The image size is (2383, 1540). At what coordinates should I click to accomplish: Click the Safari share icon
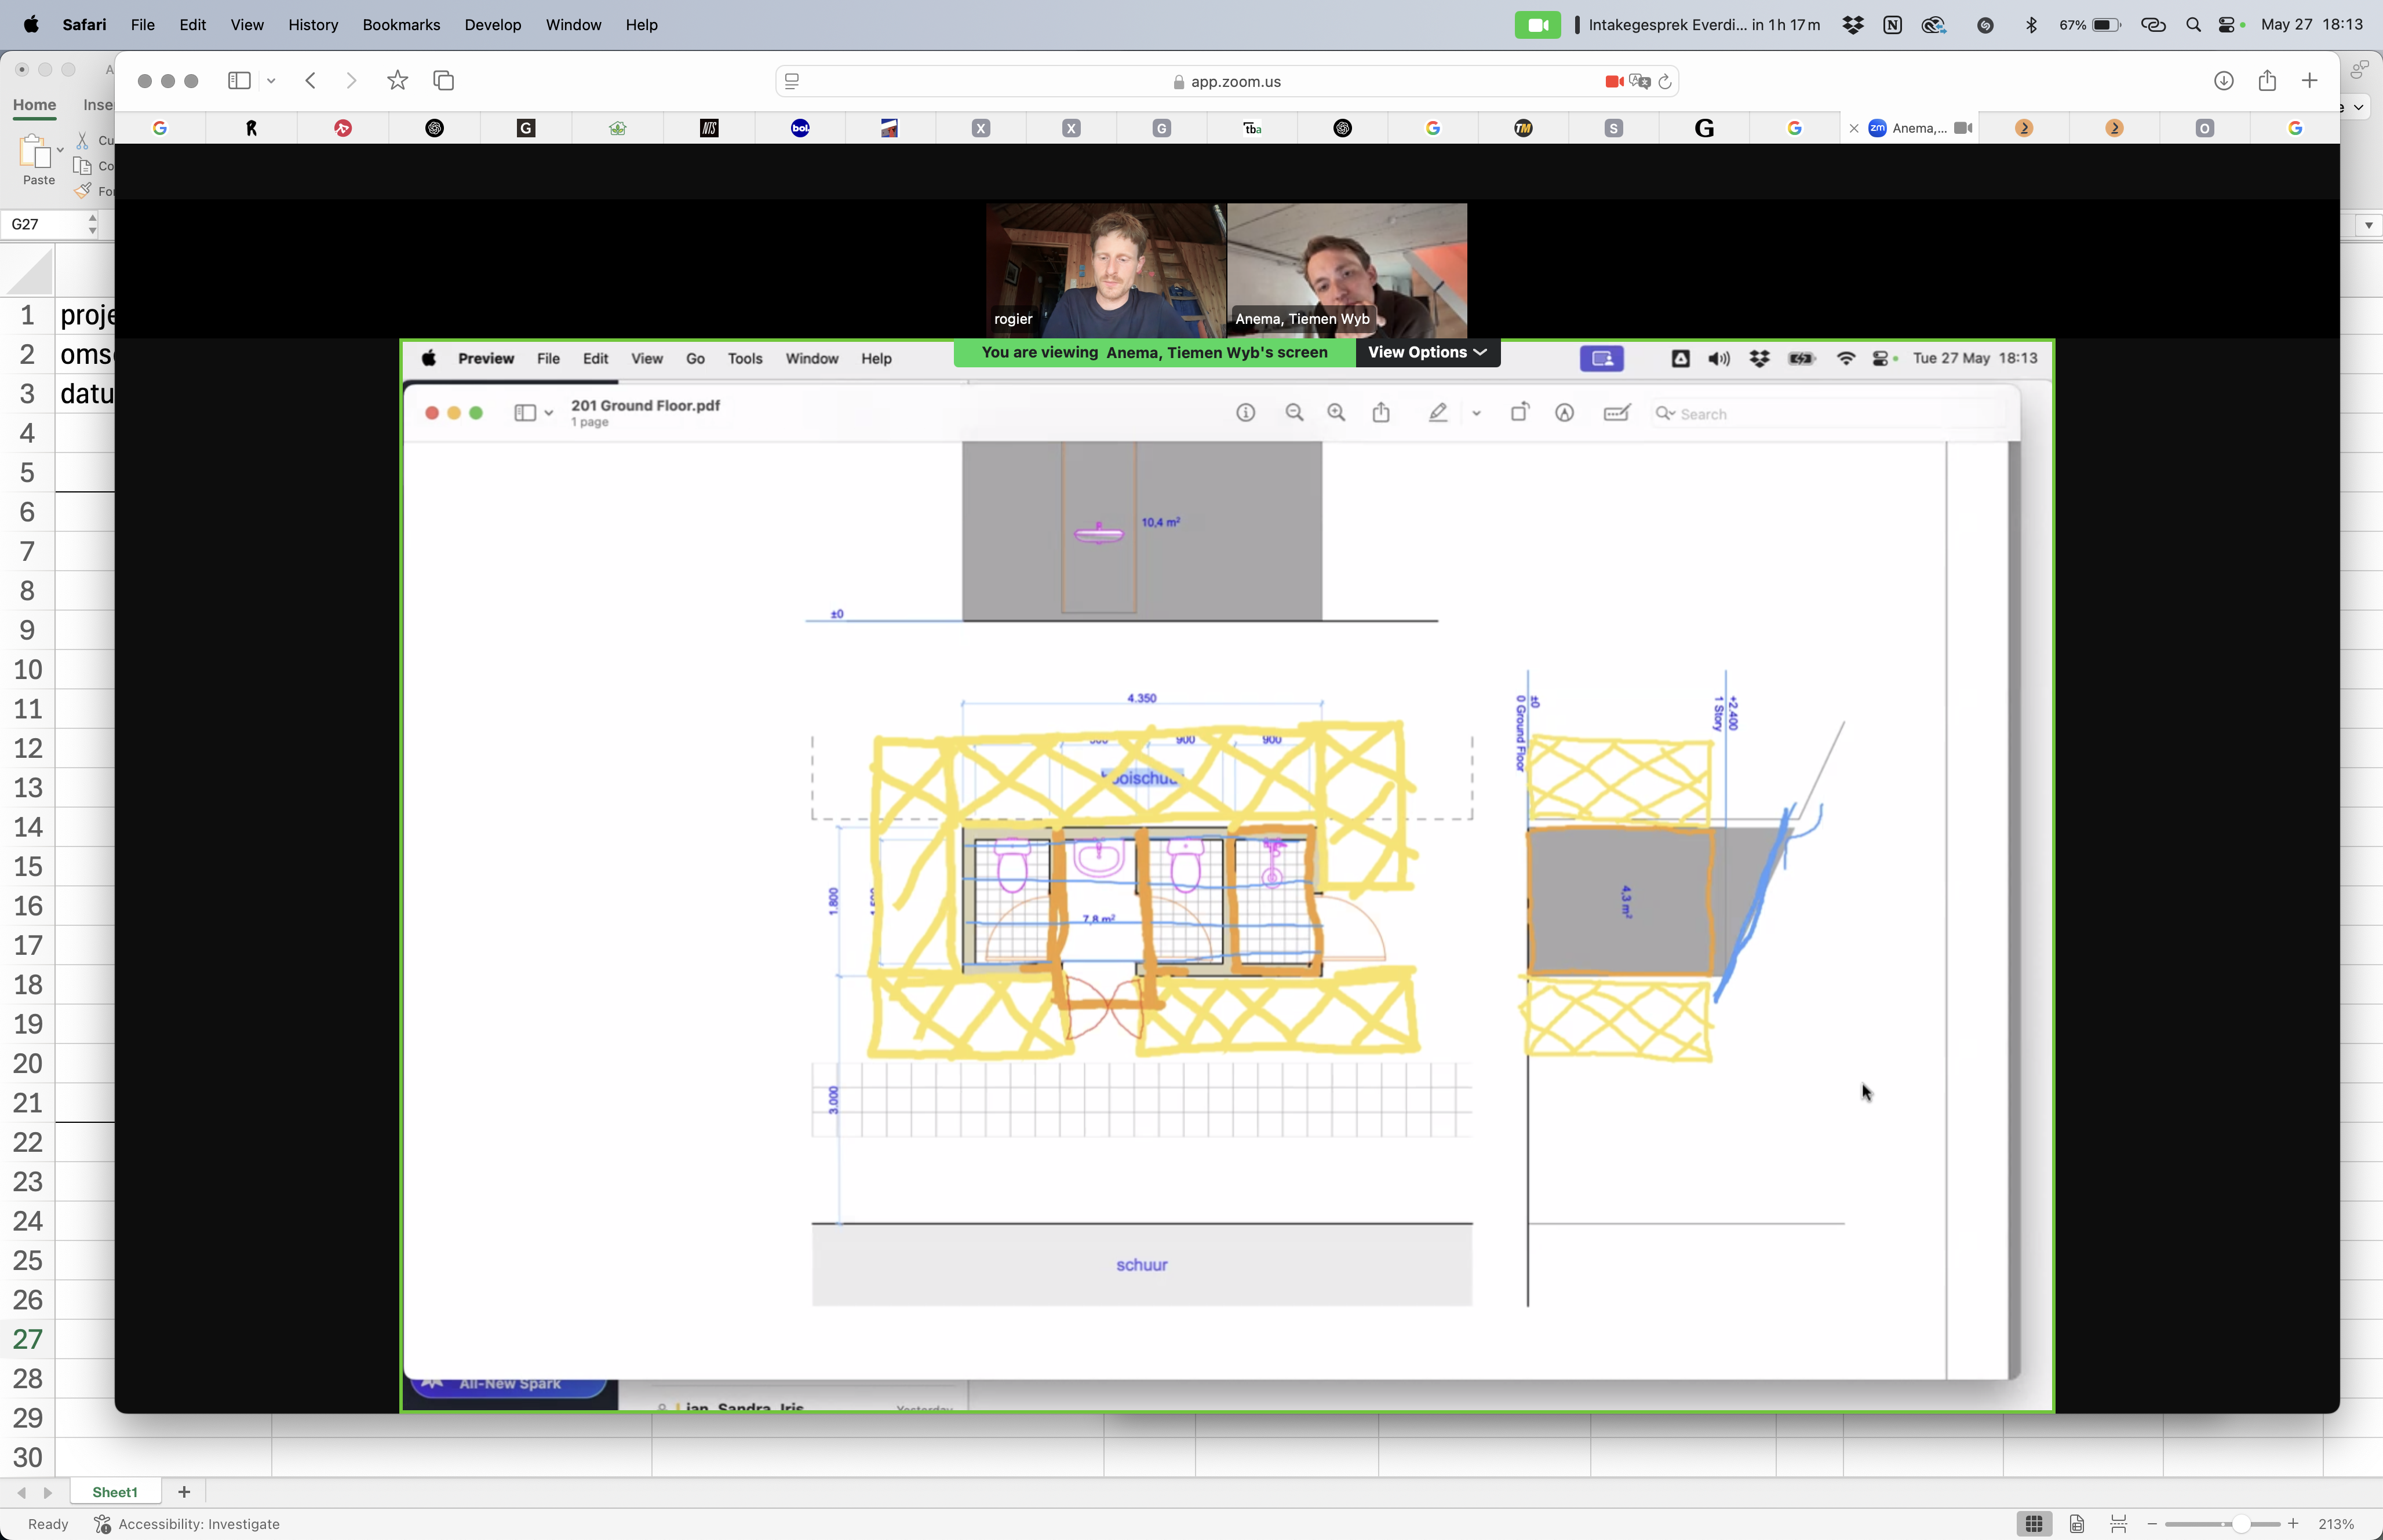[x=2267, y=81]
